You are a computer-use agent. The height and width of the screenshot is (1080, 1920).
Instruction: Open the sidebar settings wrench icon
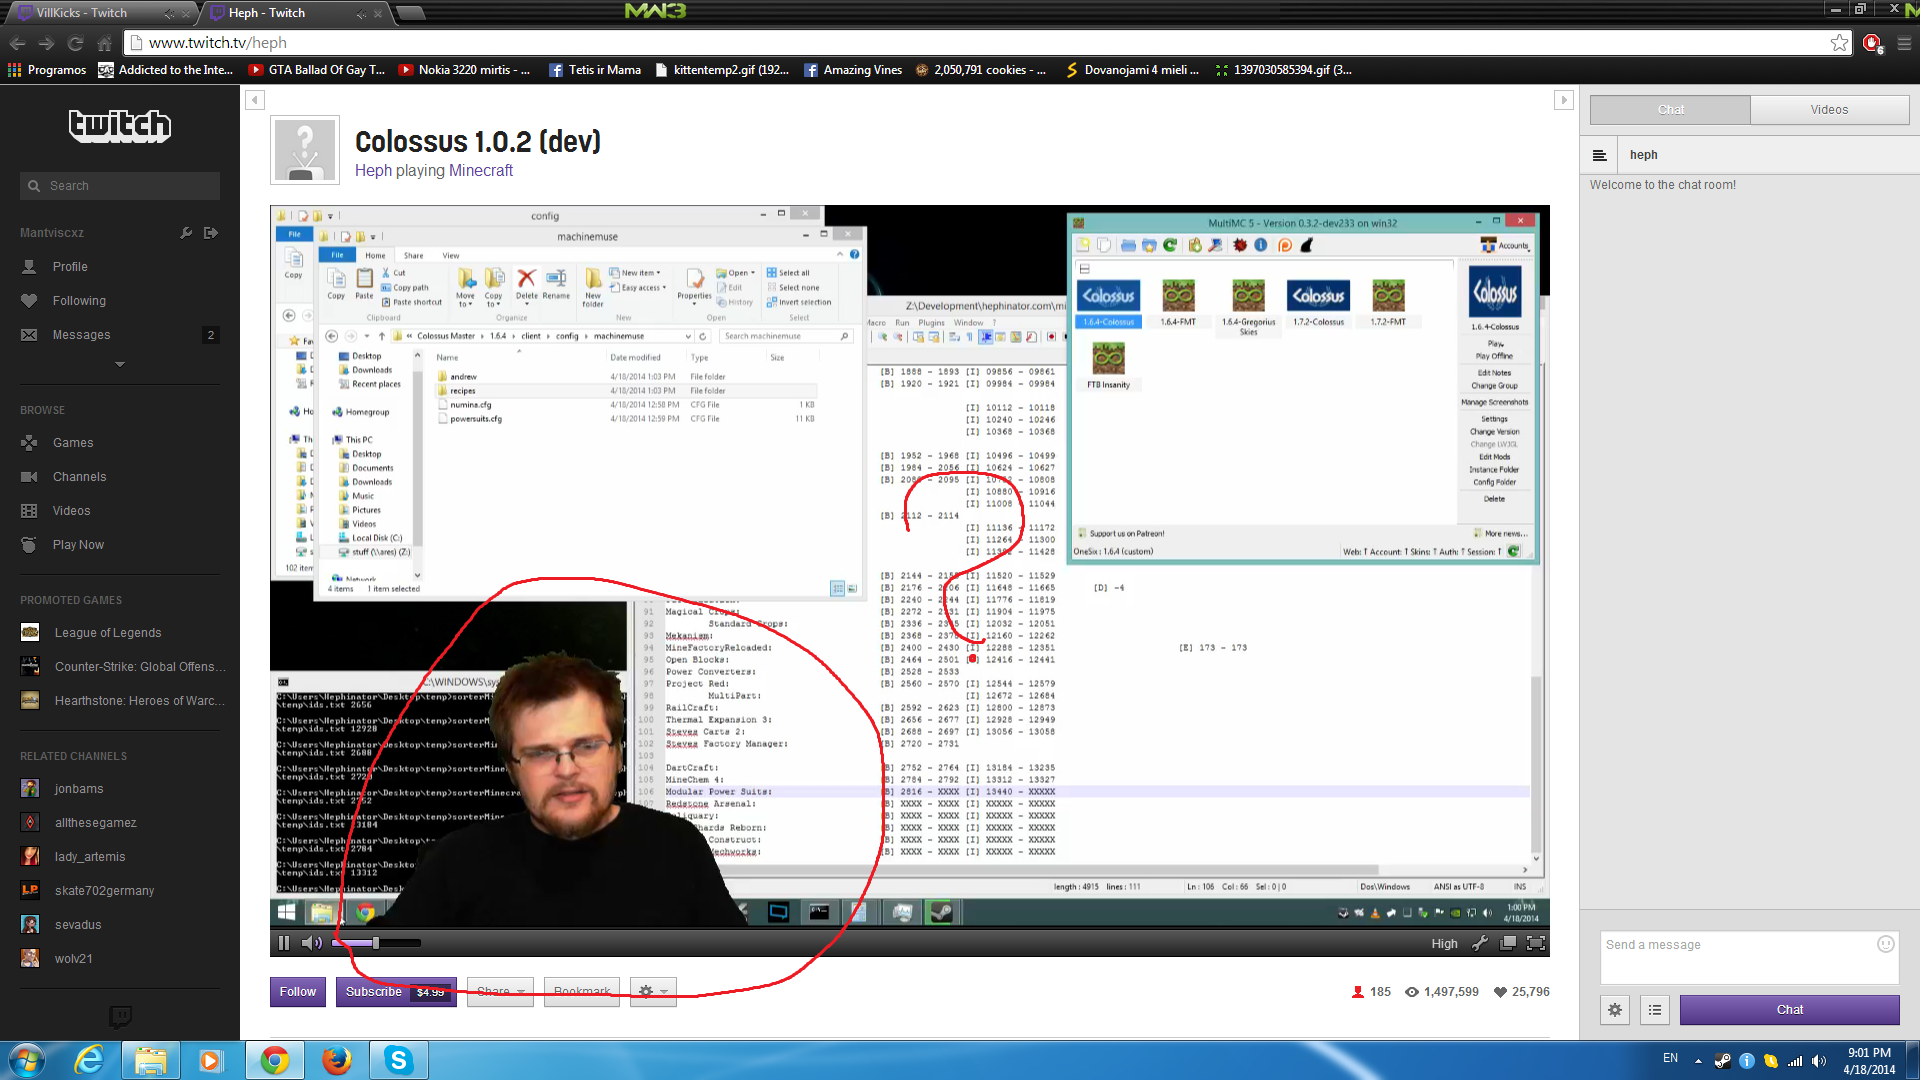coord(186,233)
